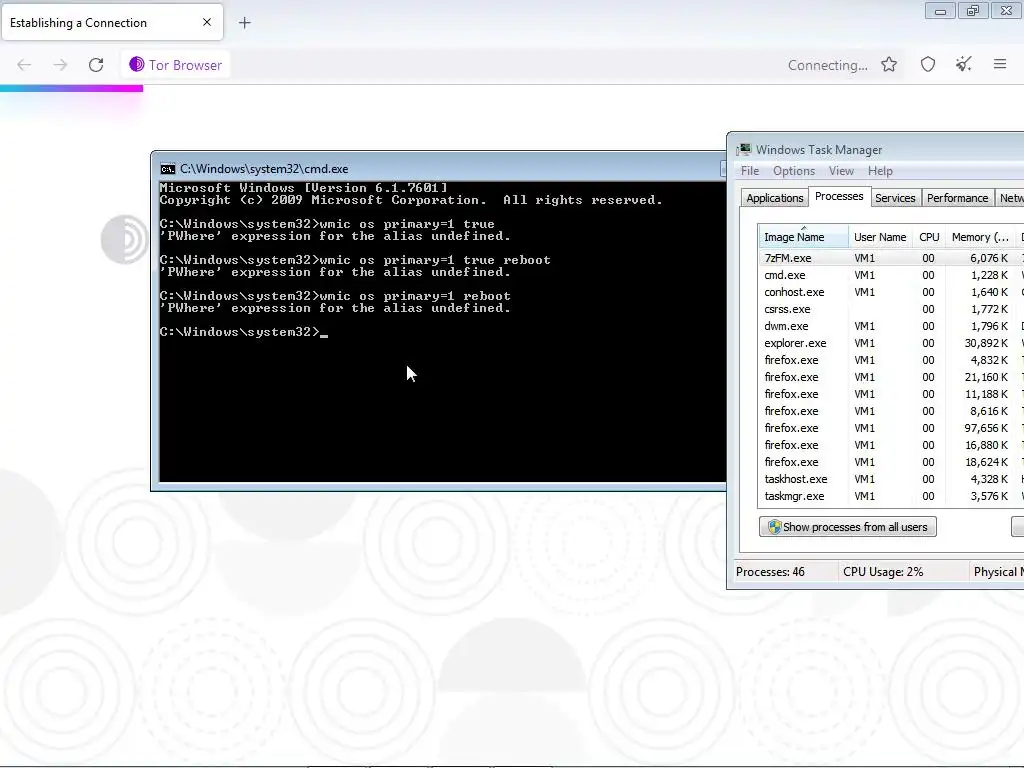Click the CPU Usage: 2% status text

[883, 571]
